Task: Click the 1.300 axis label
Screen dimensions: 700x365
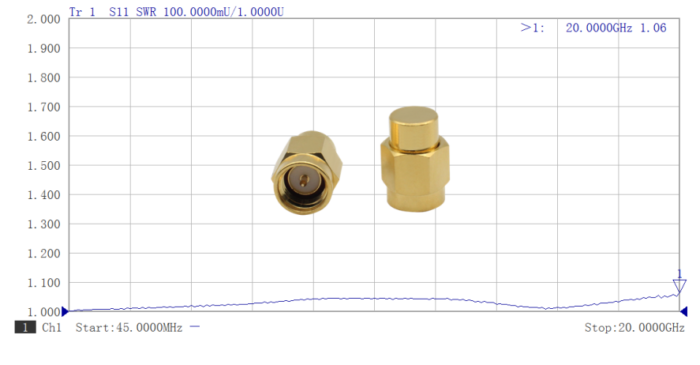Action: [x=43, y=224]
